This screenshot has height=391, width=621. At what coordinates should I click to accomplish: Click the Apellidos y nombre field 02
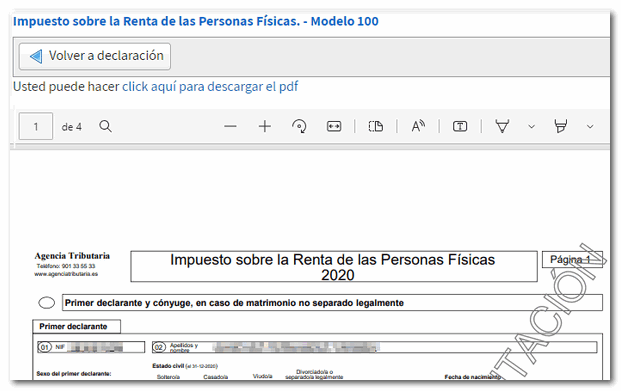pos(374,347)
